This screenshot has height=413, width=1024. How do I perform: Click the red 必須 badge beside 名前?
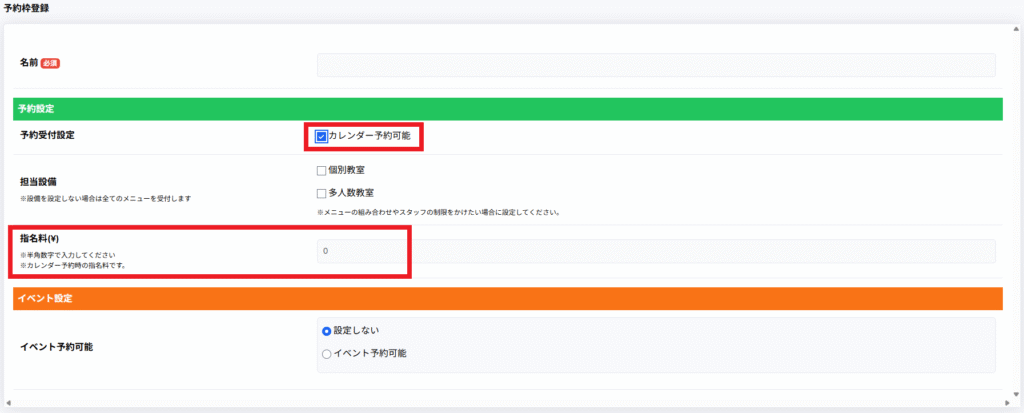tap(51, 63)
